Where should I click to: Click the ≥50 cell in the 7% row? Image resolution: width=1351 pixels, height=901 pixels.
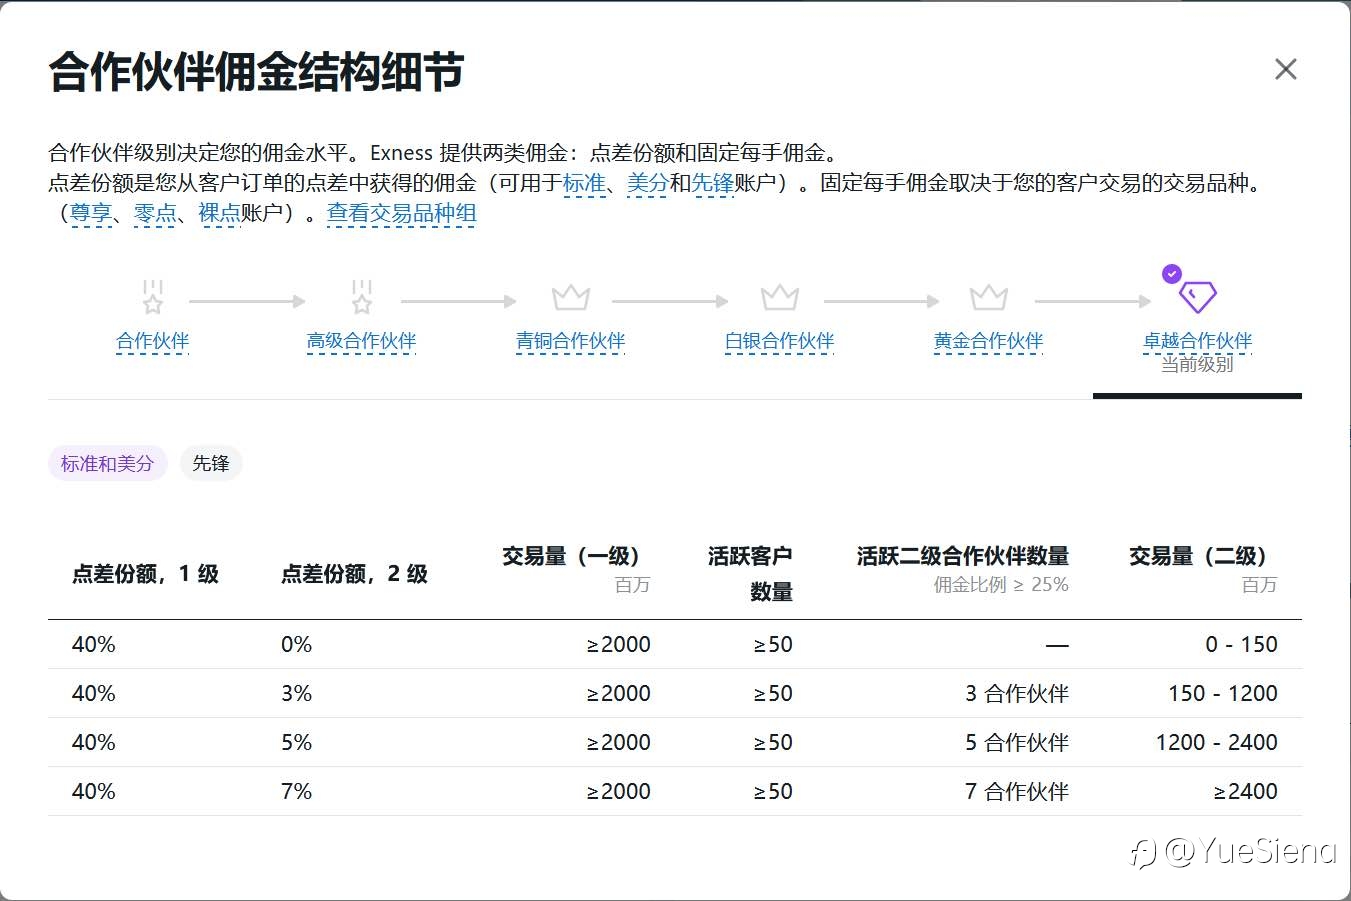tap(773, 791)
